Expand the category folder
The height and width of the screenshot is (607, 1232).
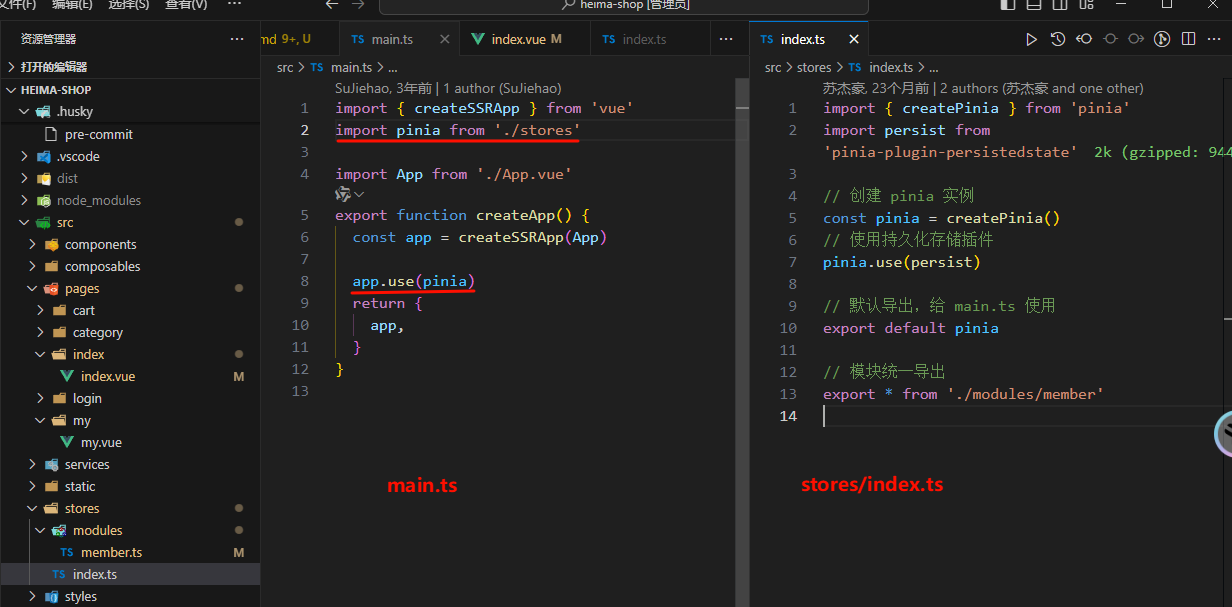tap(130, 332)
